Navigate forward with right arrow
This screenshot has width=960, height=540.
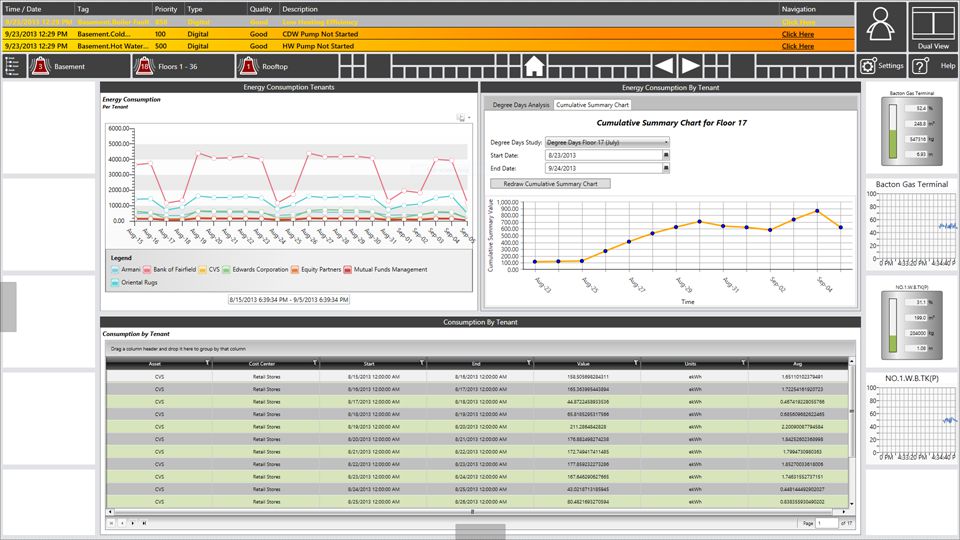[690, 66]
